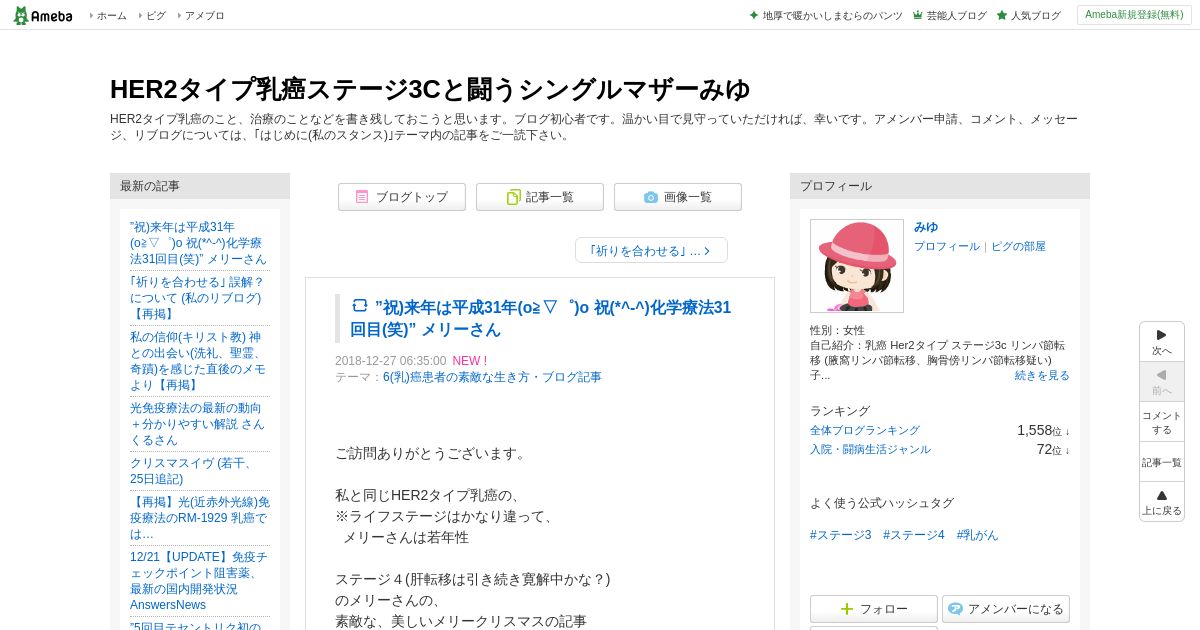Click コメントする in floating panel

(1162, 422)
